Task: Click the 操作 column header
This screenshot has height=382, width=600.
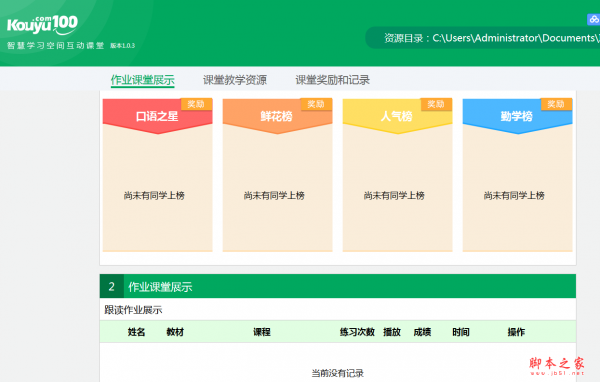Action: click(516, 332)
